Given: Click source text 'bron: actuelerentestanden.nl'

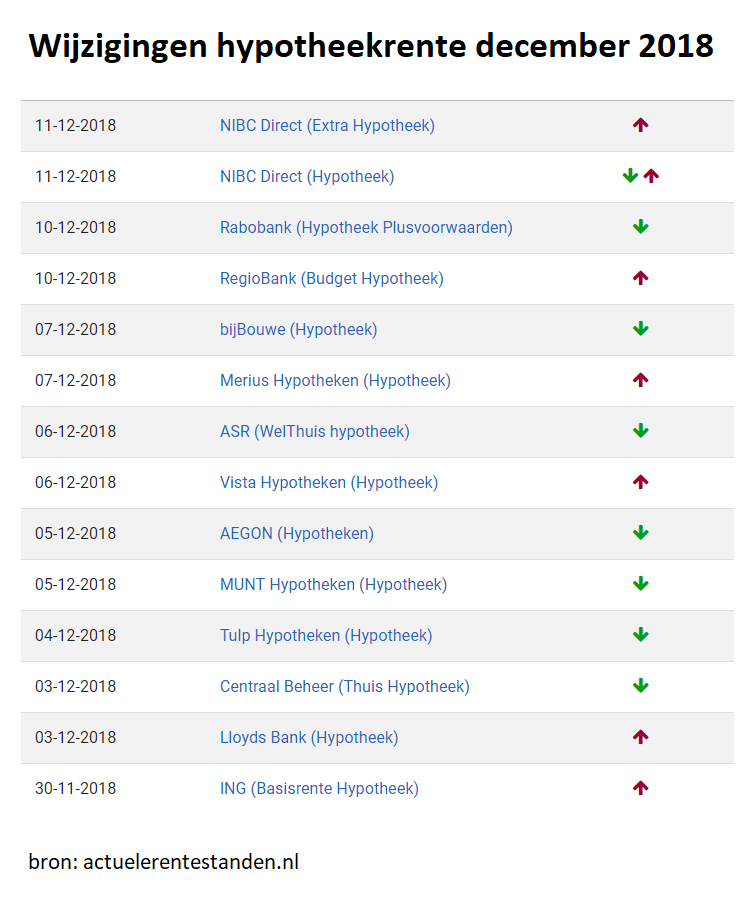Looking at the screenshot, I should [x=164, y=862].
